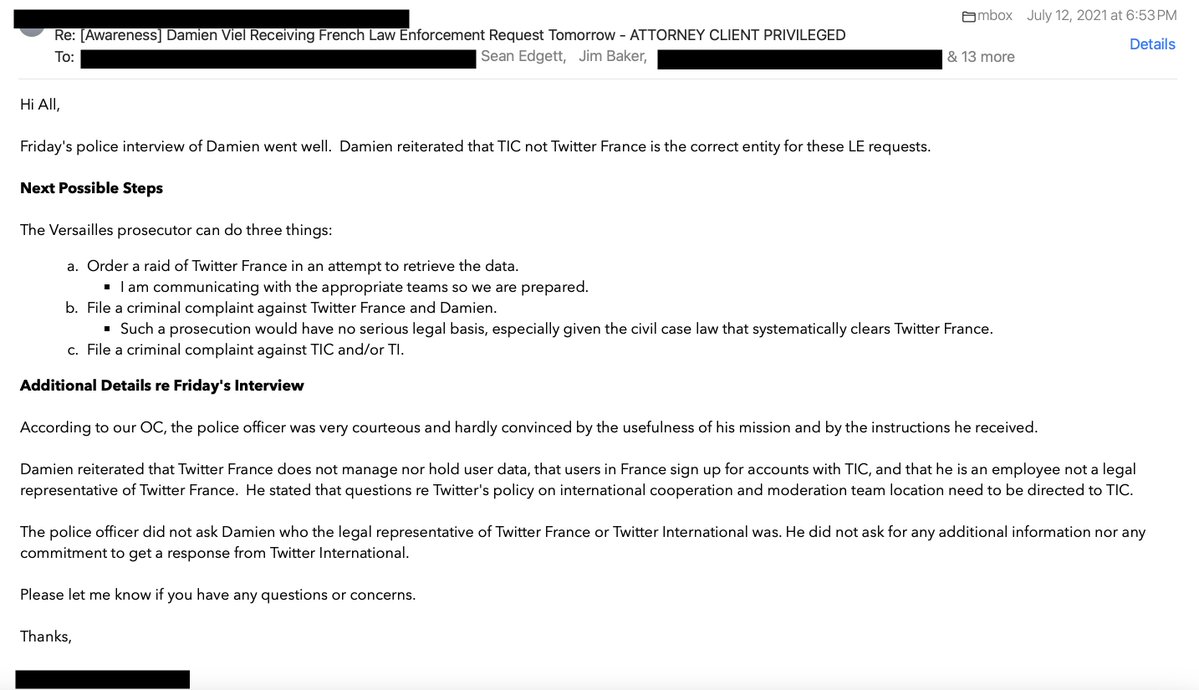Expand the "& 13 more" recipients list
The width and height of the screenshot is (1199, 690).
tap(981, 57)
